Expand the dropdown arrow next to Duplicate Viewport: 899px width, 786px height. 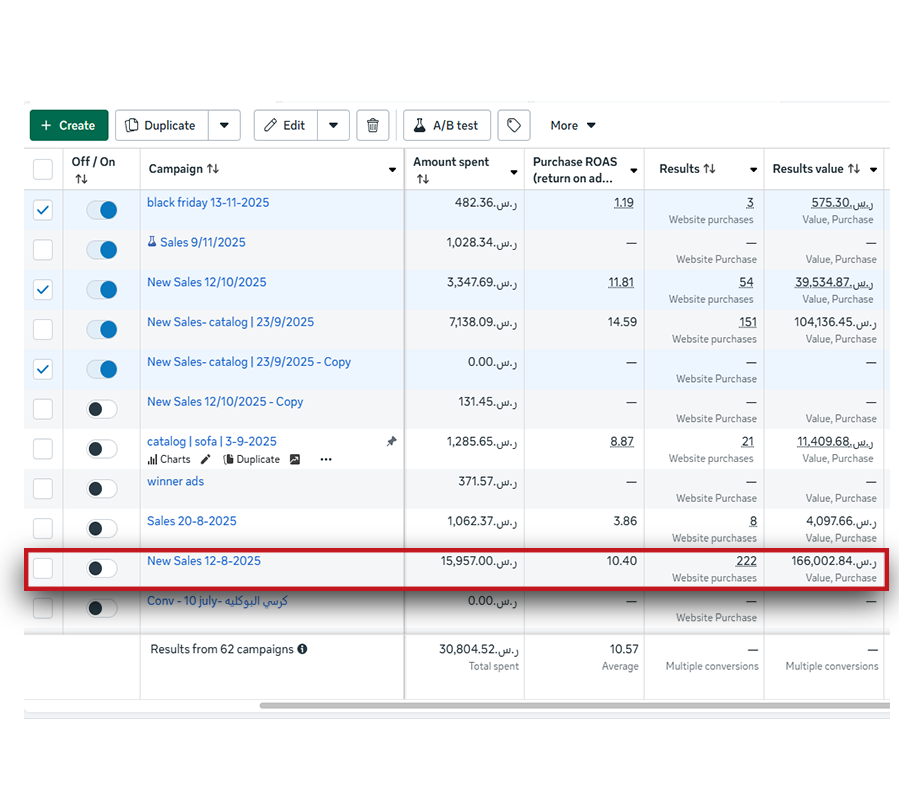tap(224, 125)
